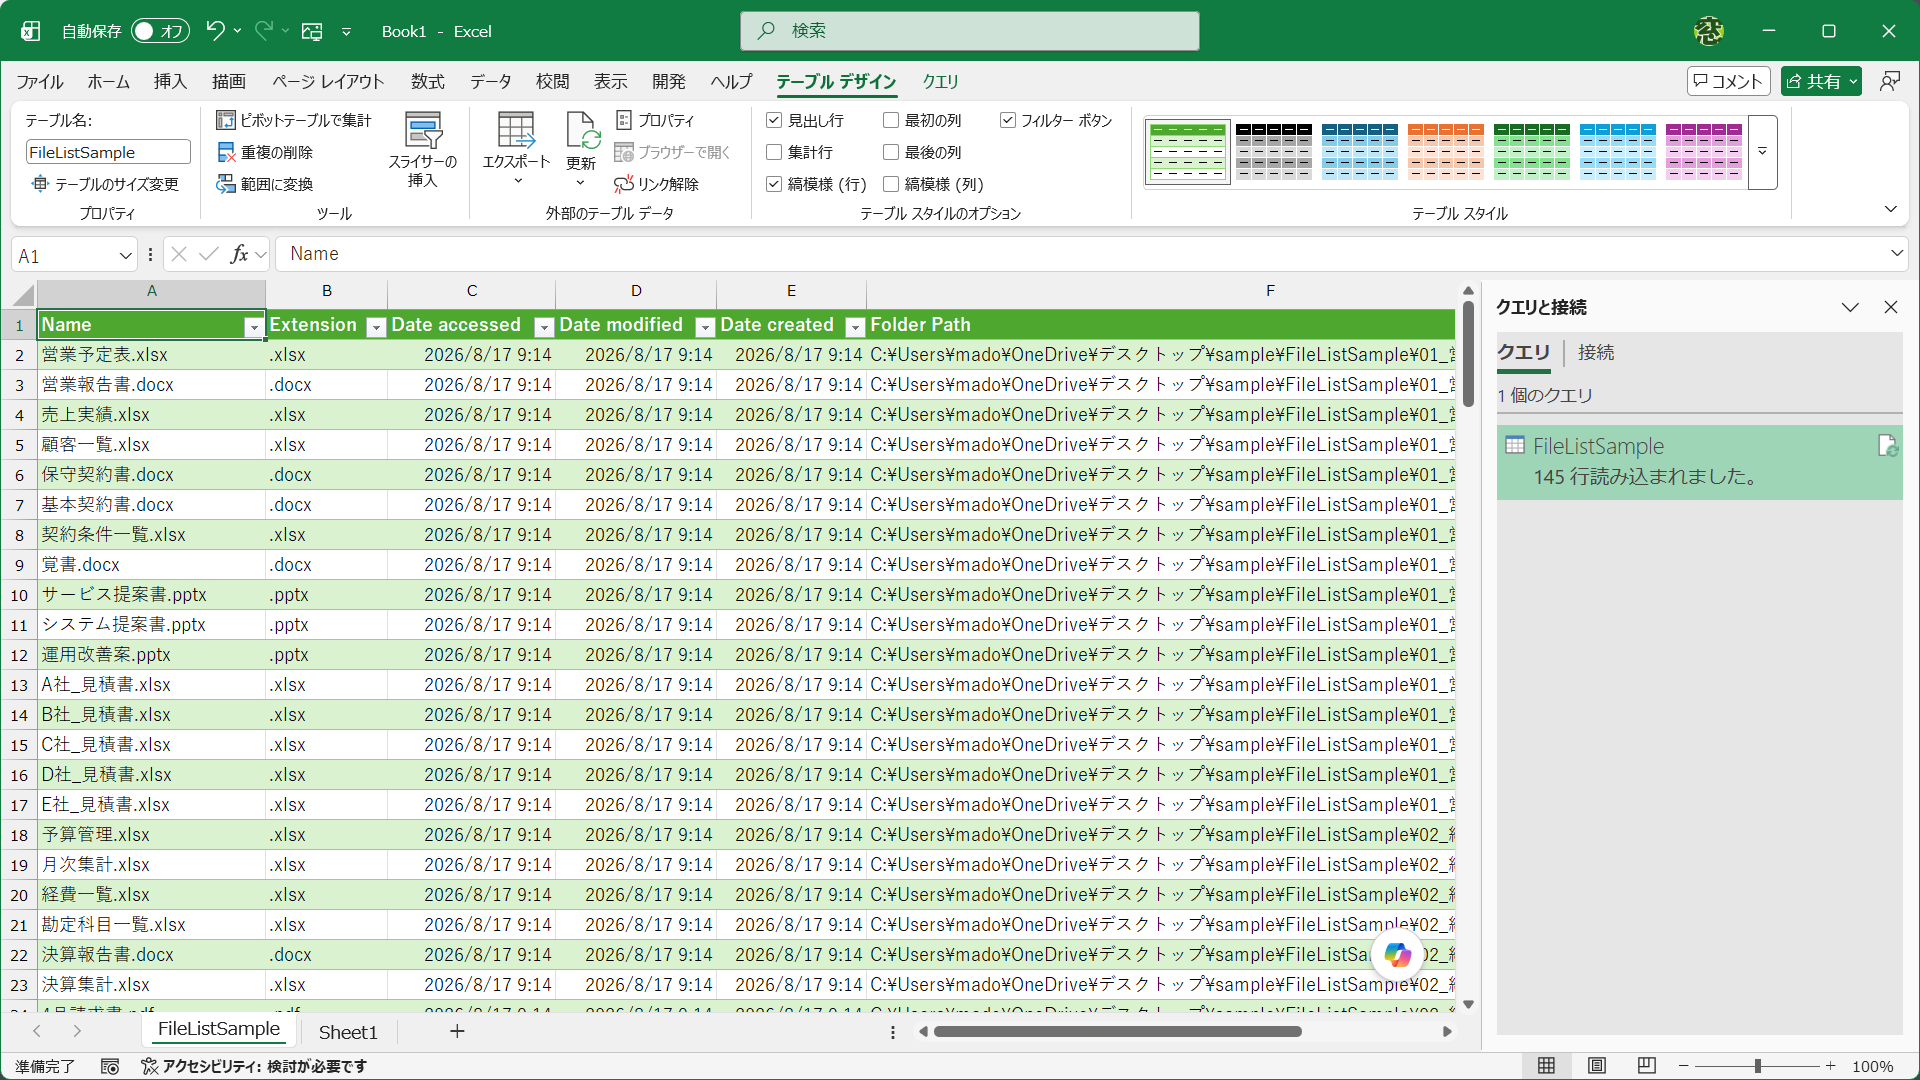Click the search (検索) box
1920x1080 pixels.
pos(969,31)
